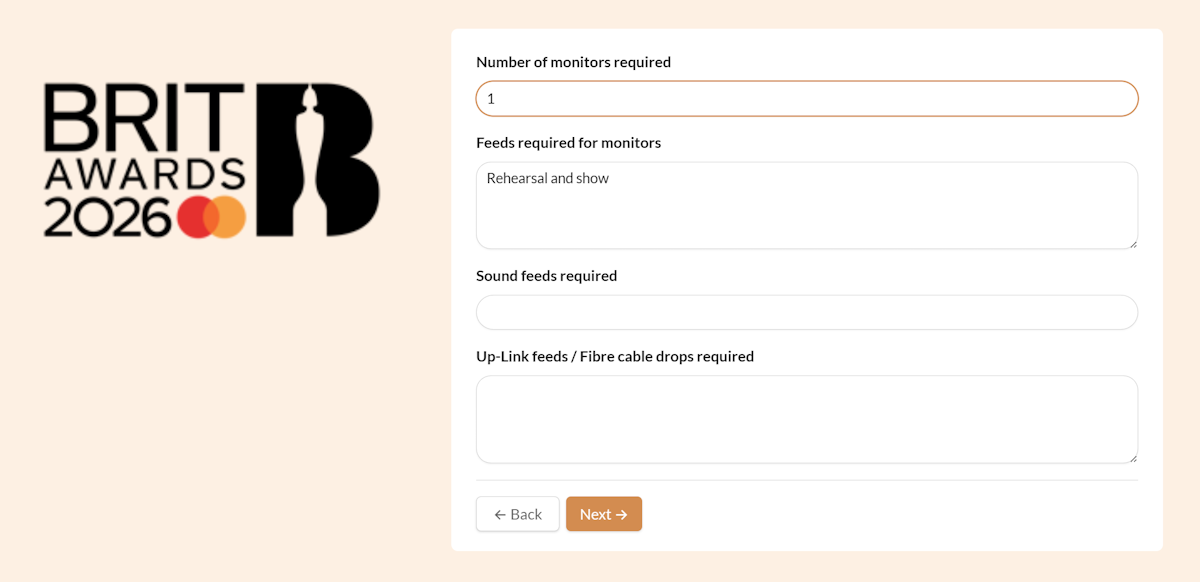This screenshot has height=582, width=1200.
Task: Click the 'Rehearsal and show' text
Action: pyautogui.click(x=548, y=179)
